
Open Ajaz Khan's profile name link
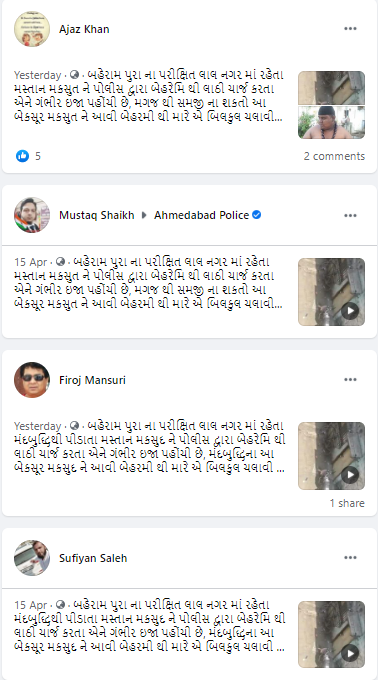click(84, 29)
